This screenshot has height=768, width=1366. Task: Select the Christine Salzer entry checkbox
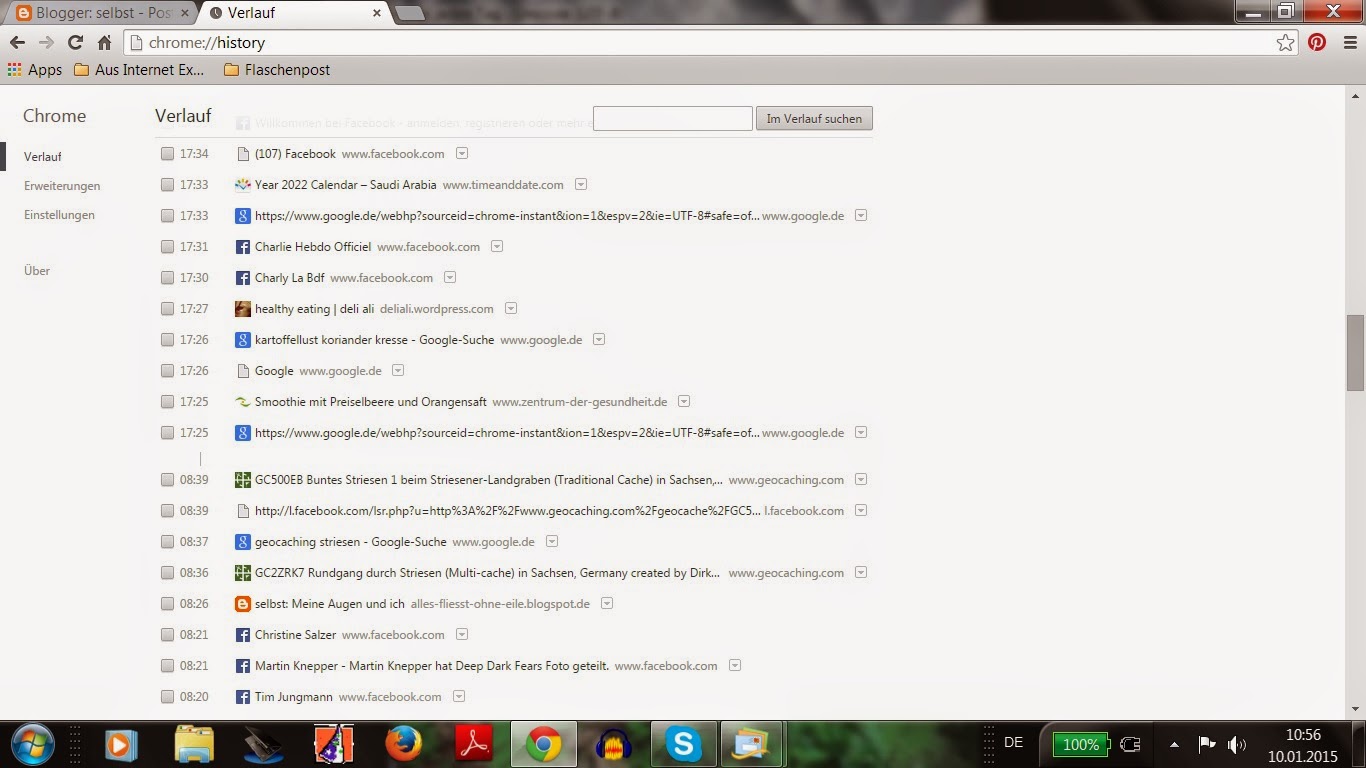tap(167, 635)
